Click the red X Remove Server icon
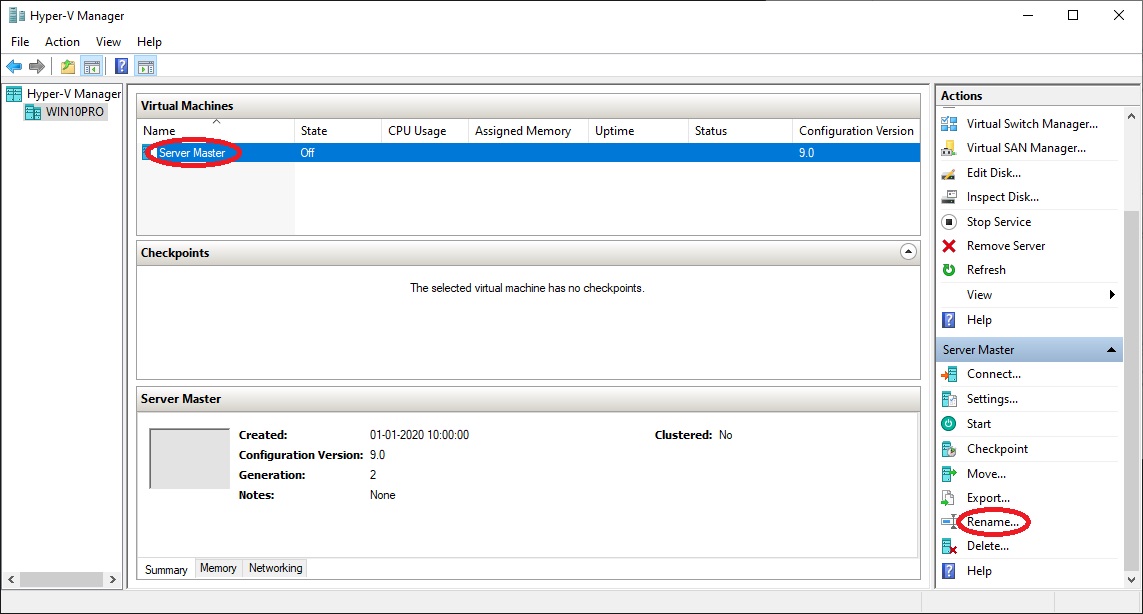Image resolution: width=1143 pixels, height=614 pixels. [x=949, y=246]
